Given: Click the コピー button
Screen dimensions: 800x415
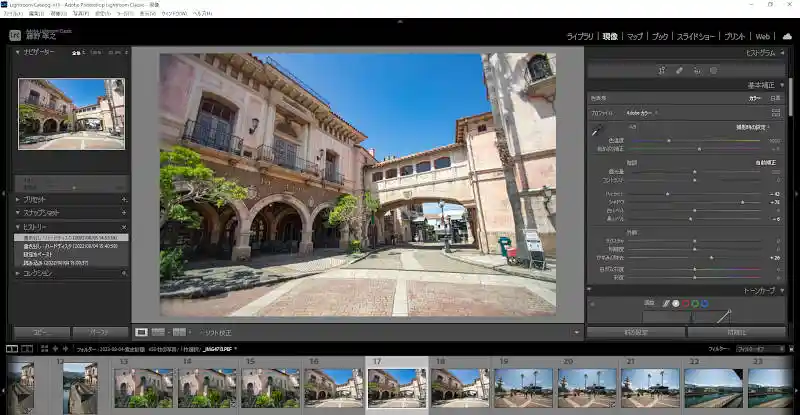Looking at the screenshot, I should pos(41,331).
